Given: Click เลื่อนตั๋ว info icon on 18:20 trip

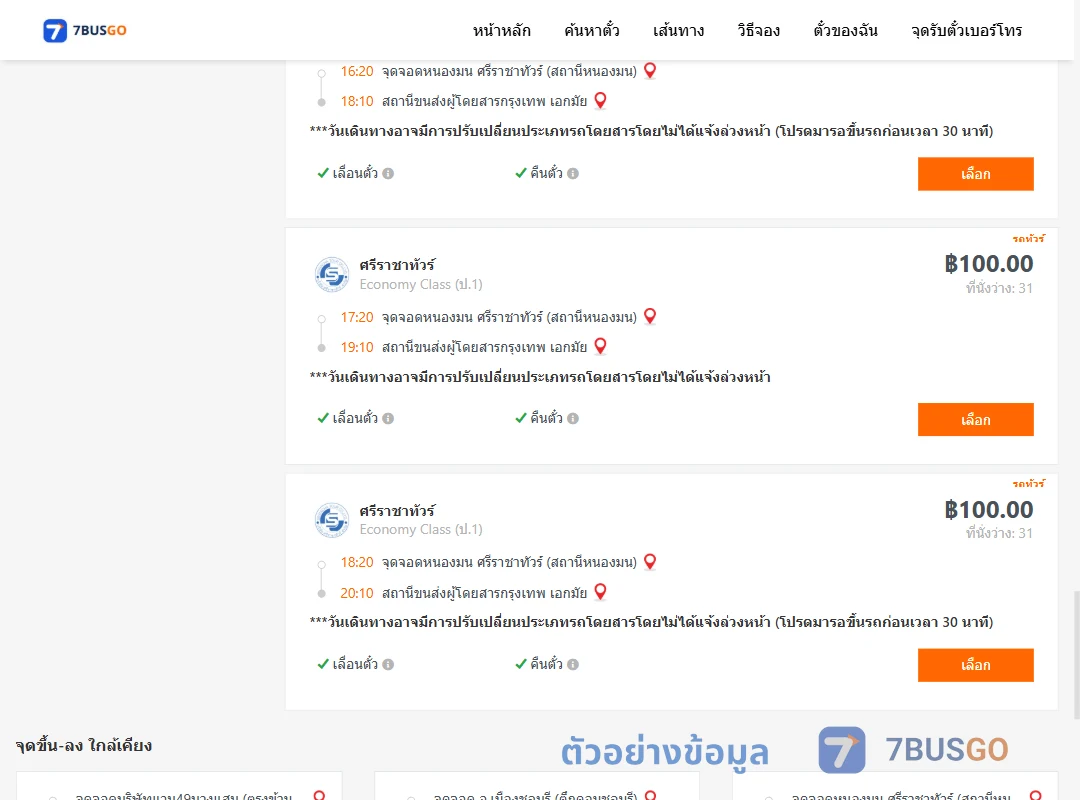Looking at the screenshot, I should coord(388,664).
